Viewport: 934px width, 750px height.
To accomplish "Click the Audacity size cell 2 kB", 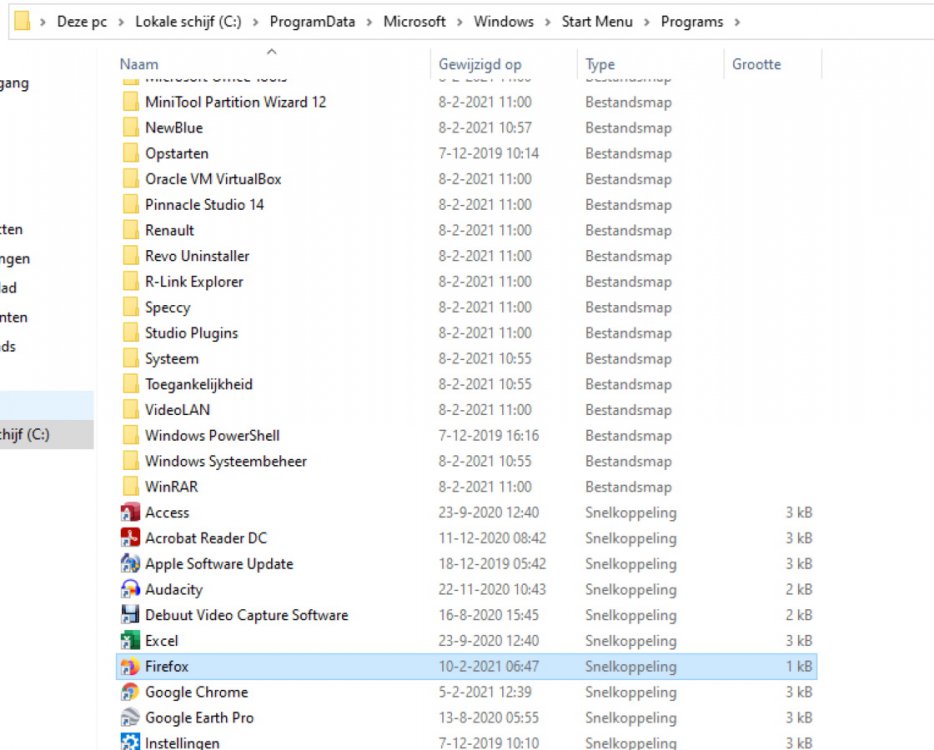I will click(x=799, y=589).
